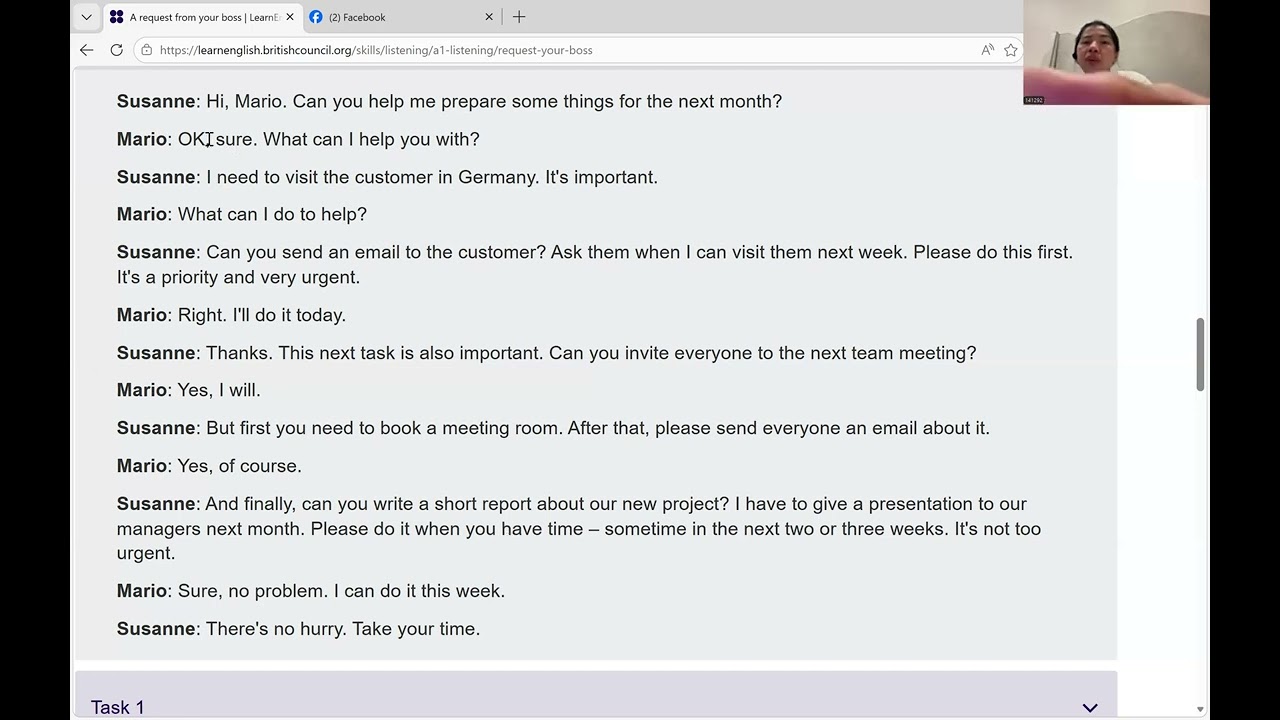Click the scrollbar down arrow

pyautogui.click(x=1200, y=709)
